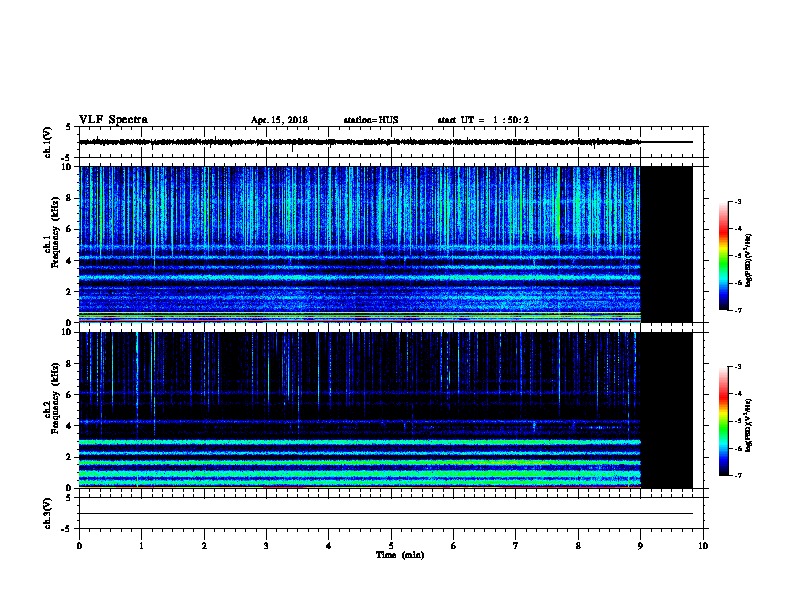The image size is (792, 612).
Task: Click inside the ch.2 spectrogram panel
Action: [x=360, y=410]
